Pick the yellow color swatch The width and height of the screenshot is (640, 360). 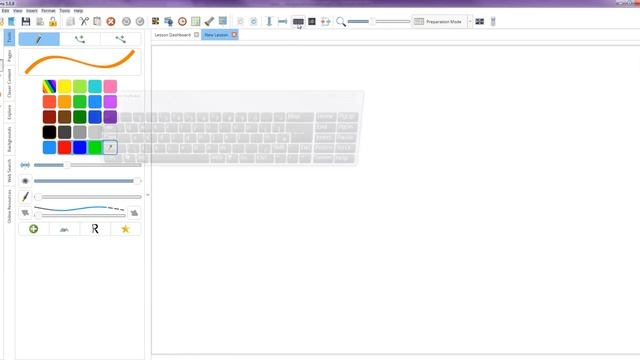point(64,87)
